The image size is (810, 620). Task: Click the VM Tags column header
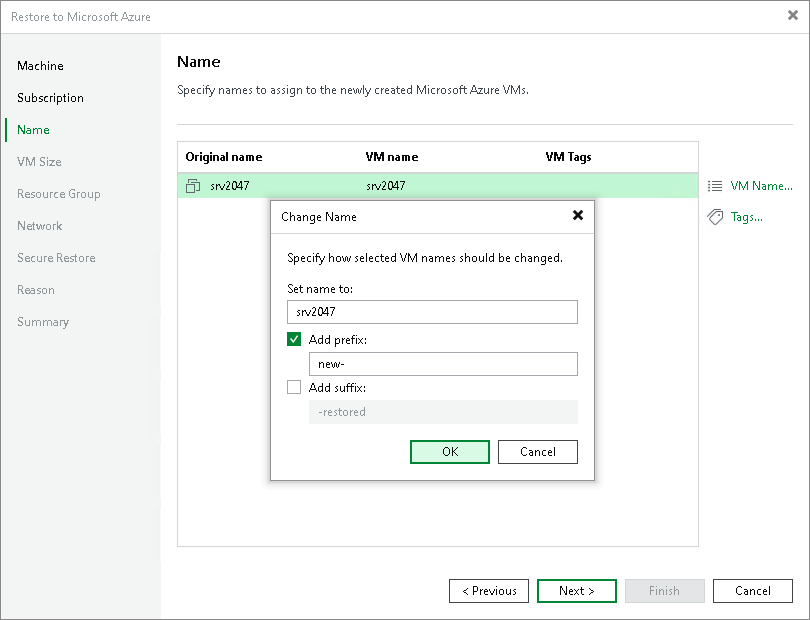pyautogui.click(x=568, y=157)
